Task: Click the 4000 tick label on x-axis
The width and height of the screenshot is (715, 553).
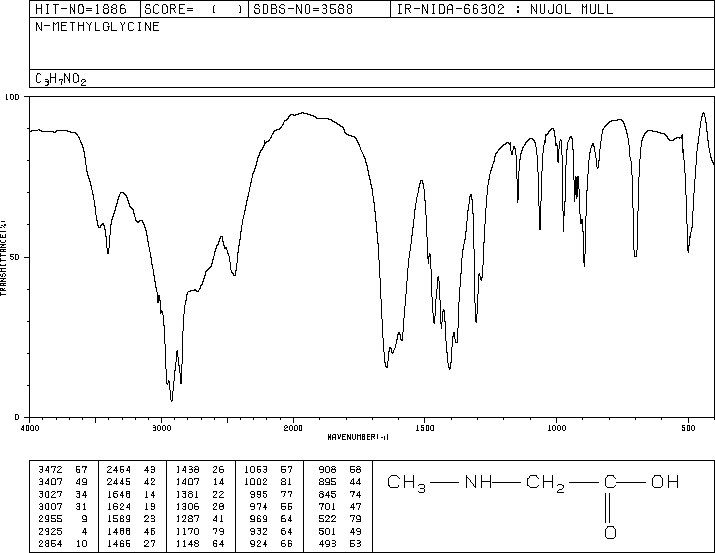Action: (30, 428)
